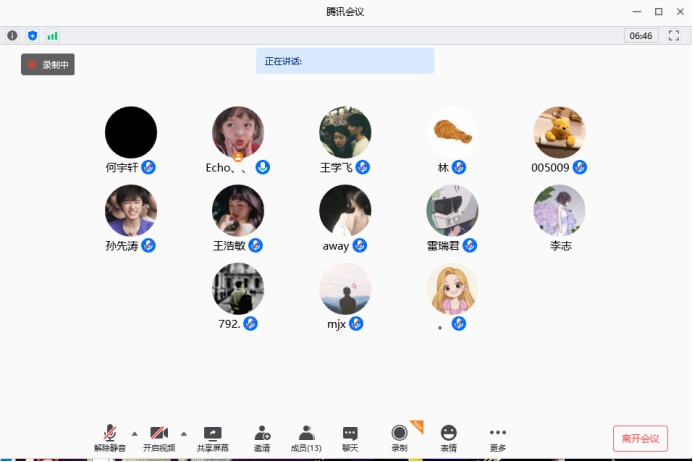This screenshot has height=462, width=693.
Task: Open the 成员(13) members list
Action: (306, 438)
